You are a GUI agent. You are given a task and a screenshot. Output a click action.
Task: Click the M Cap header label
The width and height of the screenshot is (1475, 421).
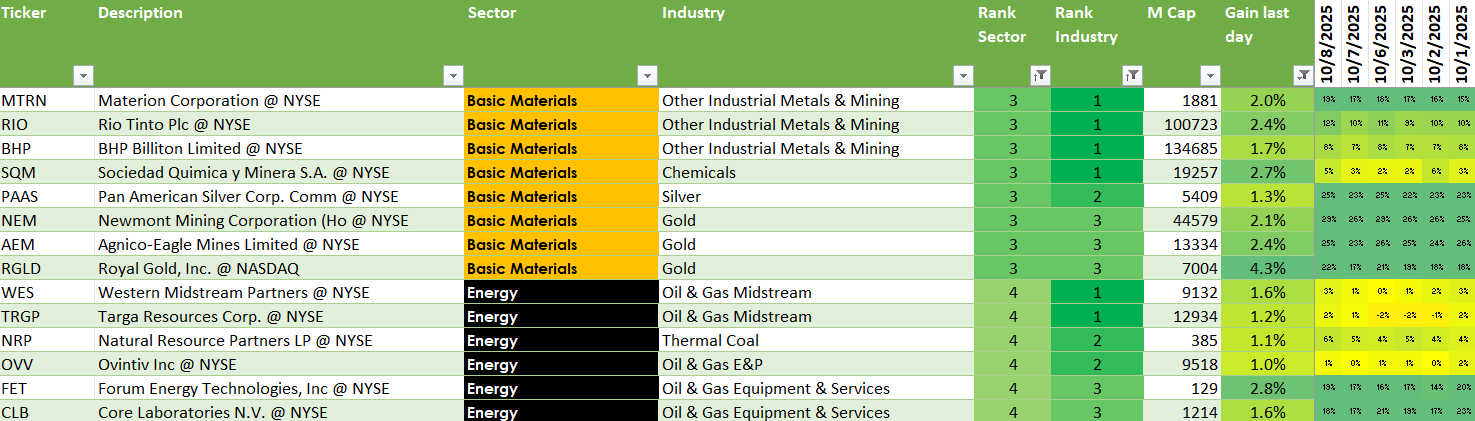pyautogui.click(x=1173, y=13)
